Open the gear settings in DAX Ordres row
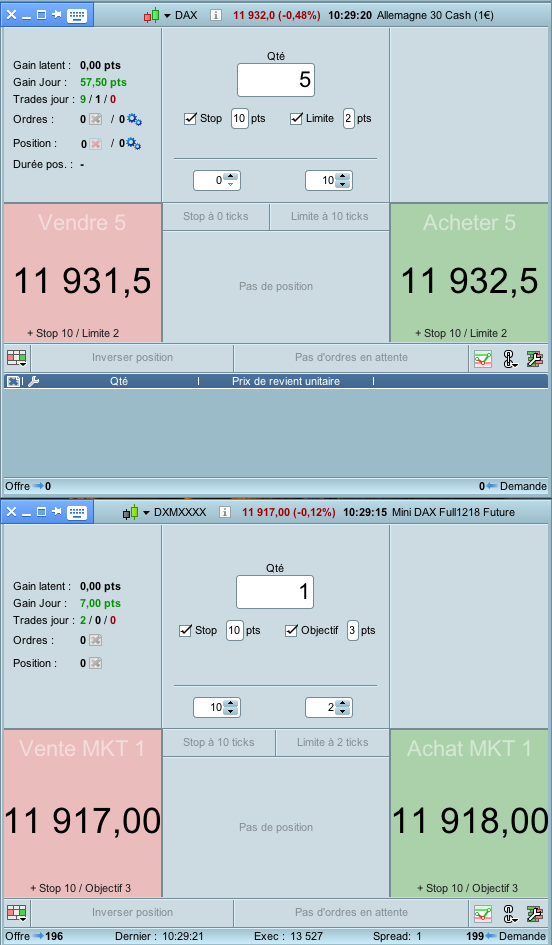 [x=134, y=119]
